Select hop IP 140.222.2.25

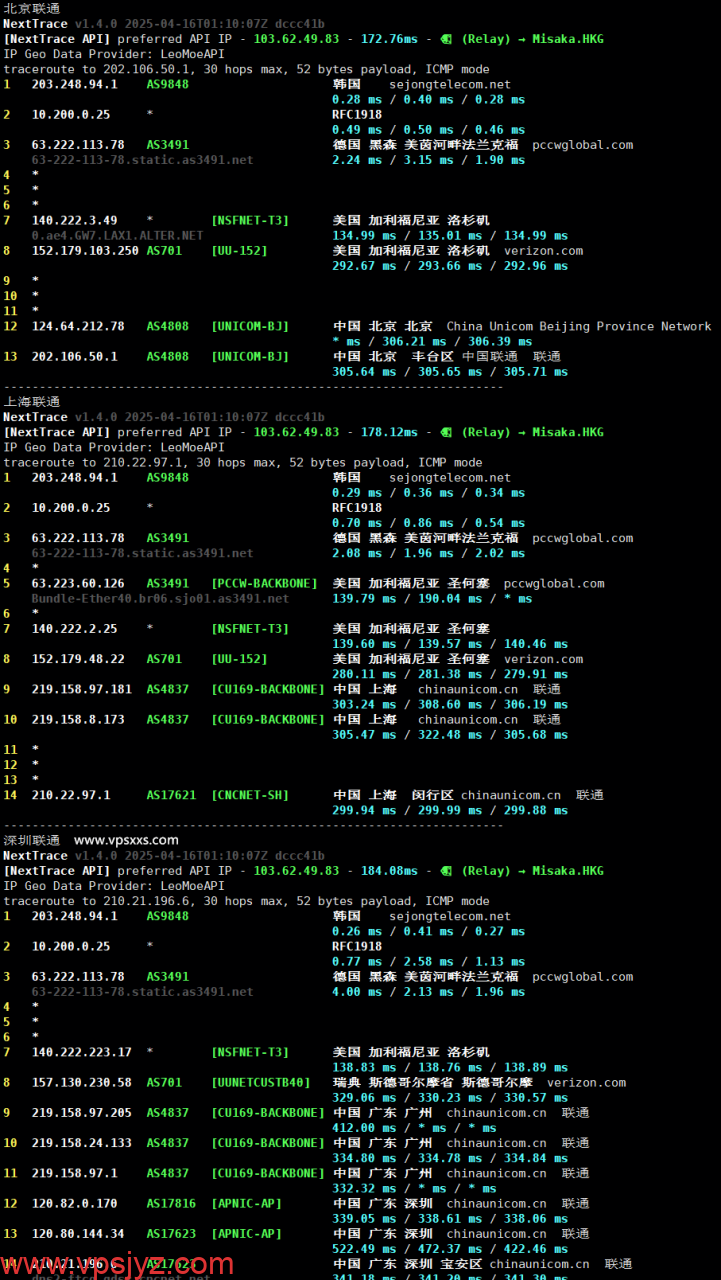point(74,628)
